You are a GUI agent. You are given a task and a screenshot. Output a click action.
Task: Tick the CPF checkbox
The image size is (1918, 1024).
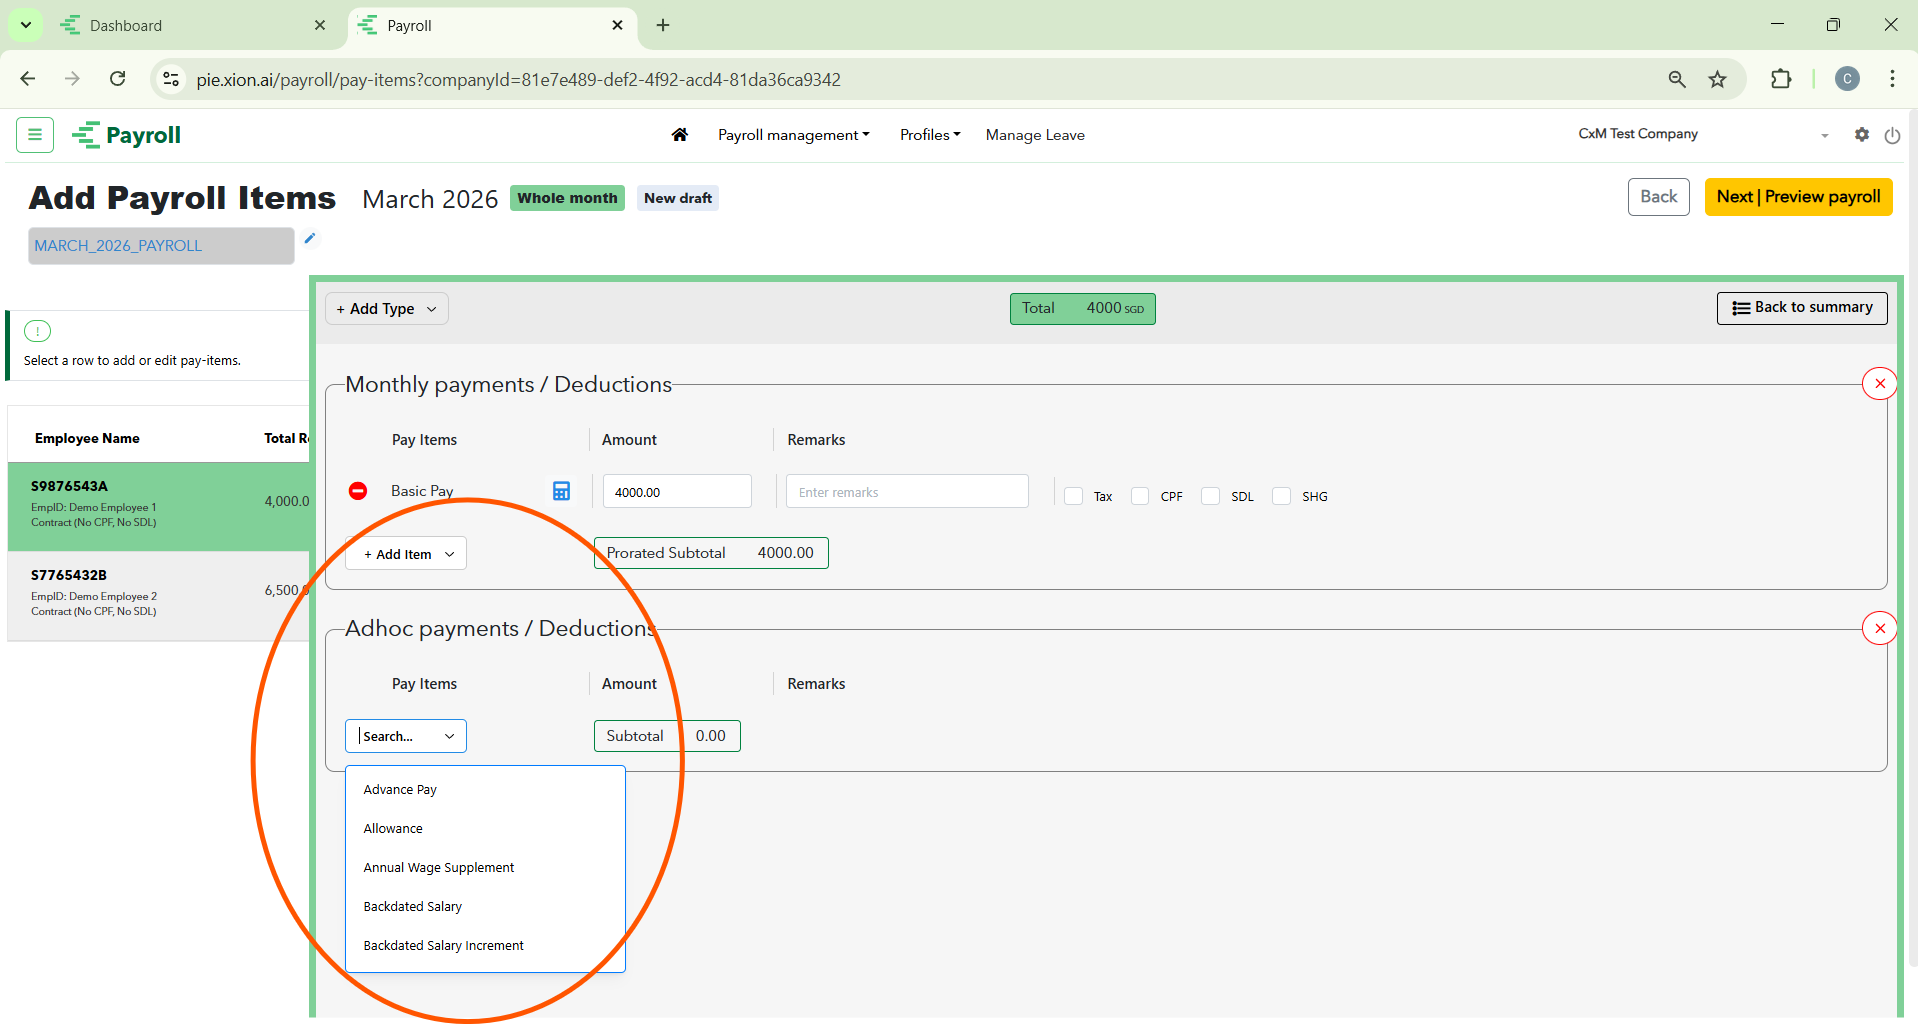[x=1140, y=496]
